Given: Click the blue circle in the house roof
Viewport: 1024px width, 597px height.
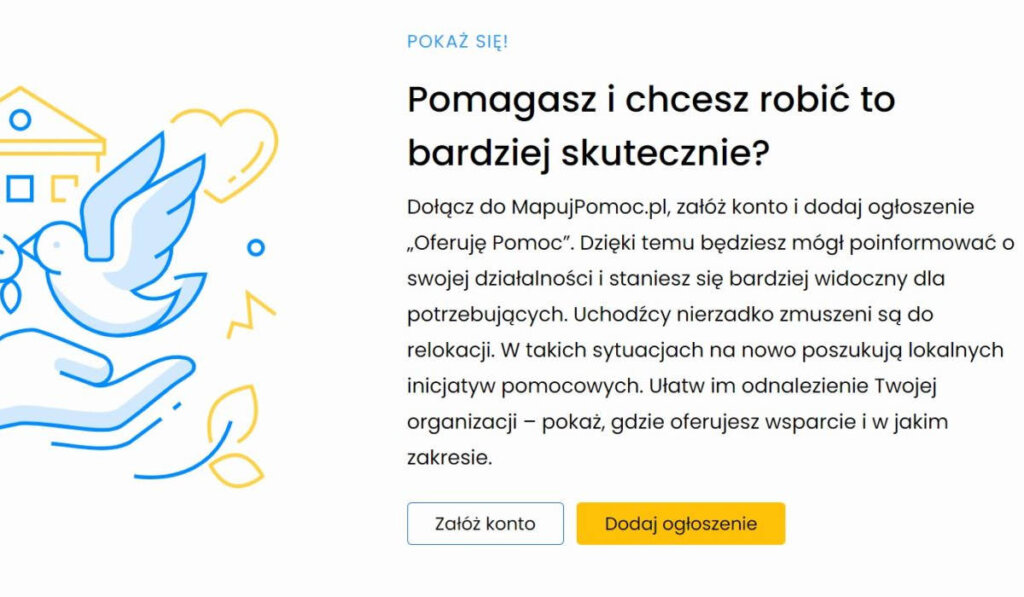Looking at the screenshot, I should (x=20, y=120).
